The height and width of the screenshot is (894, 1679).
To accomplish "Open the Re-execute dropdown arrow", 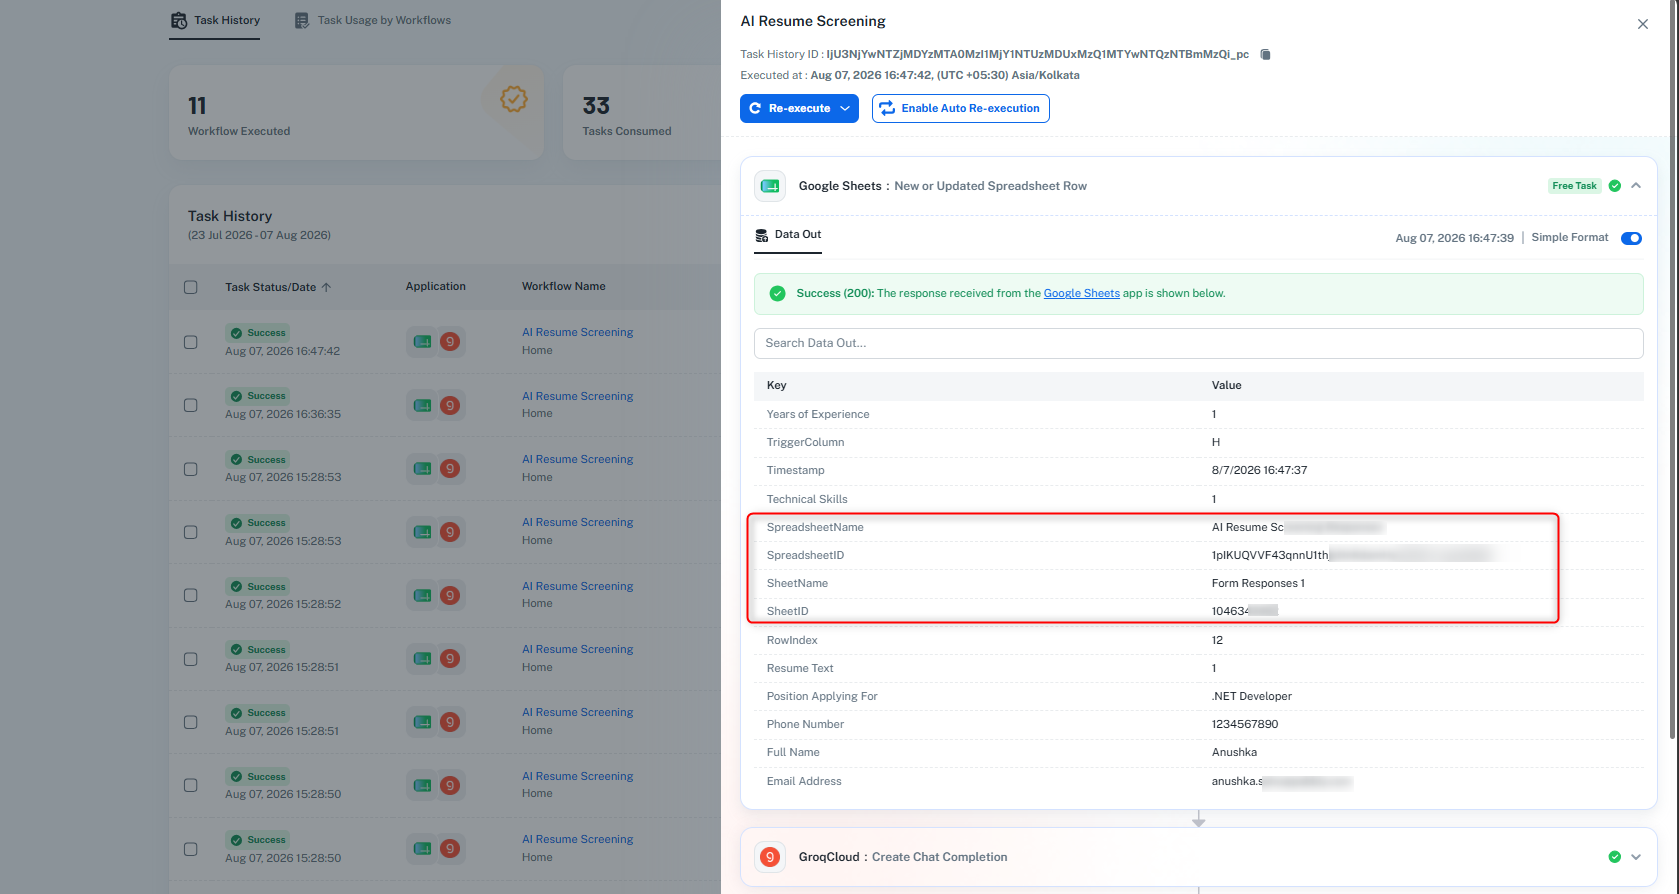I will click(845, 108).
